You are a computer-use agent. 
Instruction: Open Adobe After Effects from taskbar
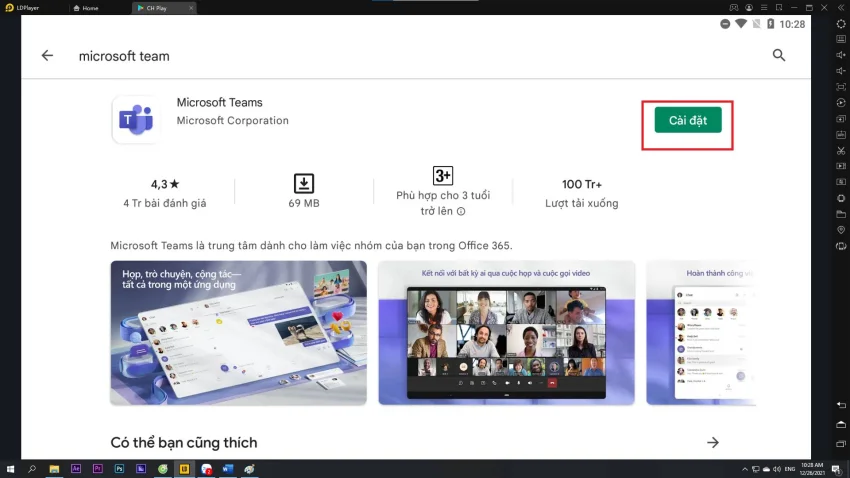click(76, 469)
